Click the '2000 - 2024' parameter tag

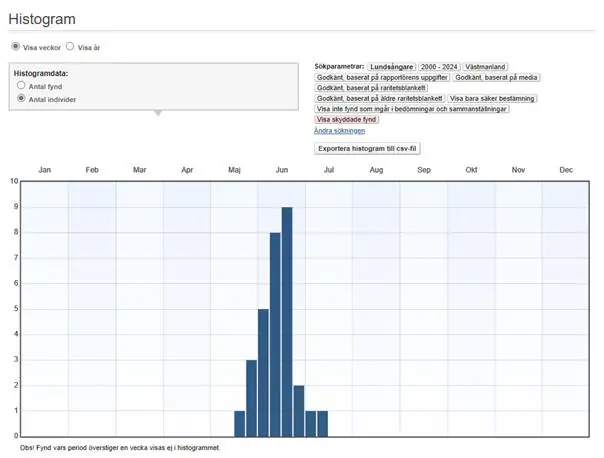click(438, 66)
